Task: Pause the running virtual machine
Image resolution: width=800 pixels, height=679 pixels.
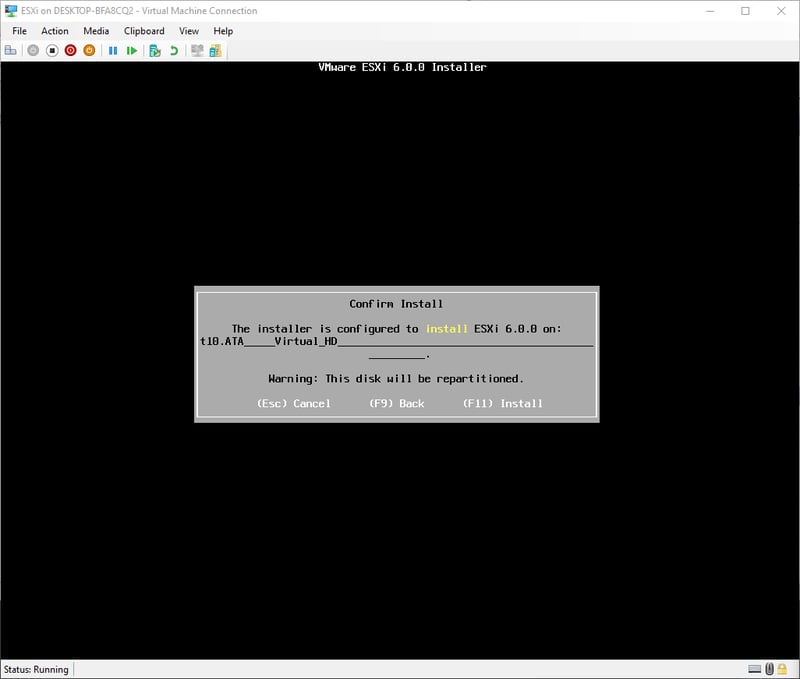Action: pyautogui.click(x=113, y=50)
